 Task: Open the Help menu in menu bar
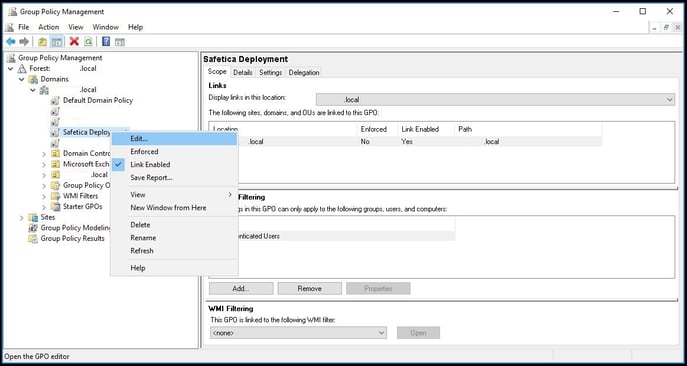135,27
